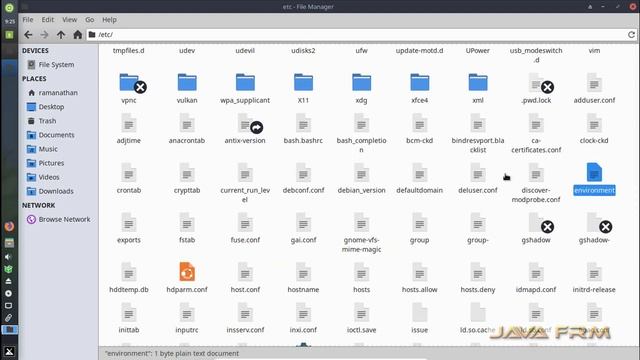This screenshot has height=360, width=640.
Task: Open ramanathan home in Places
Action: [52, 93]
